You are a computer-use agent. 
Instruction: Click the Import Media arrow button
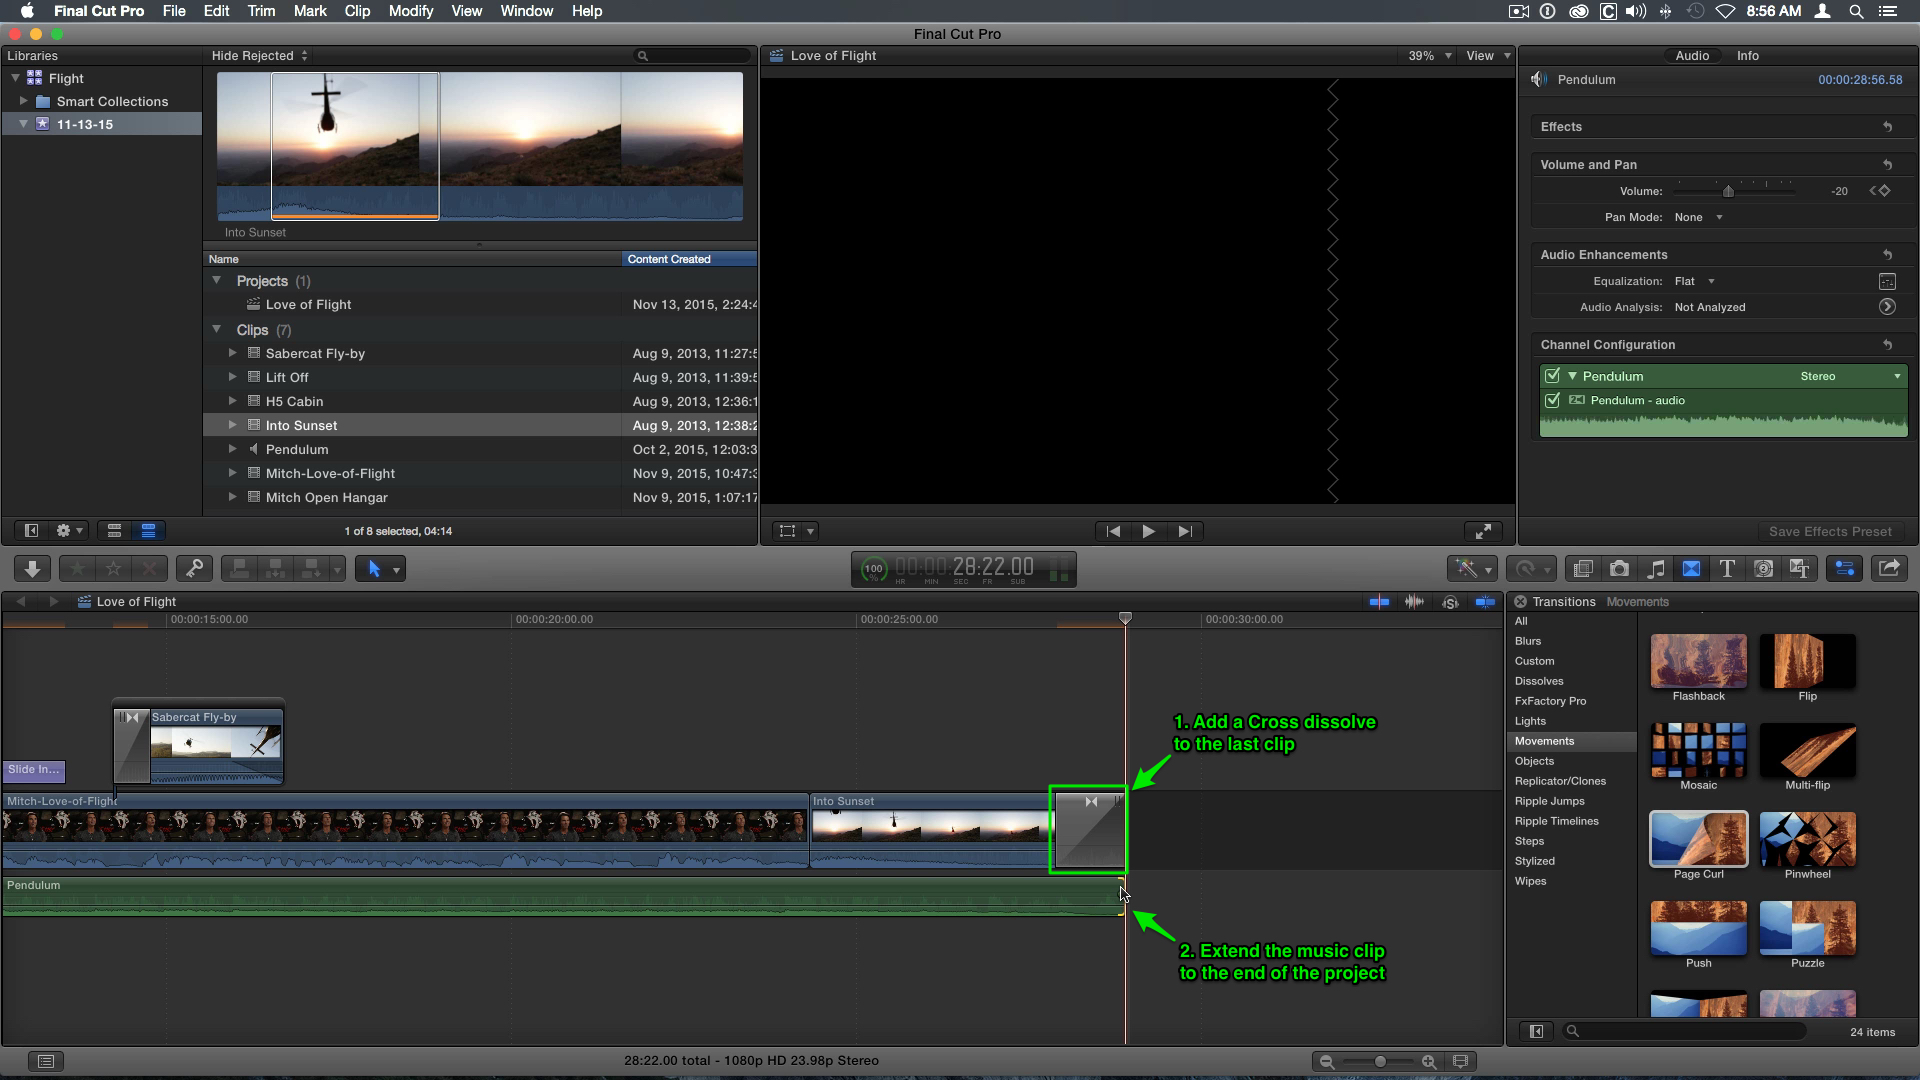(32, 569)
